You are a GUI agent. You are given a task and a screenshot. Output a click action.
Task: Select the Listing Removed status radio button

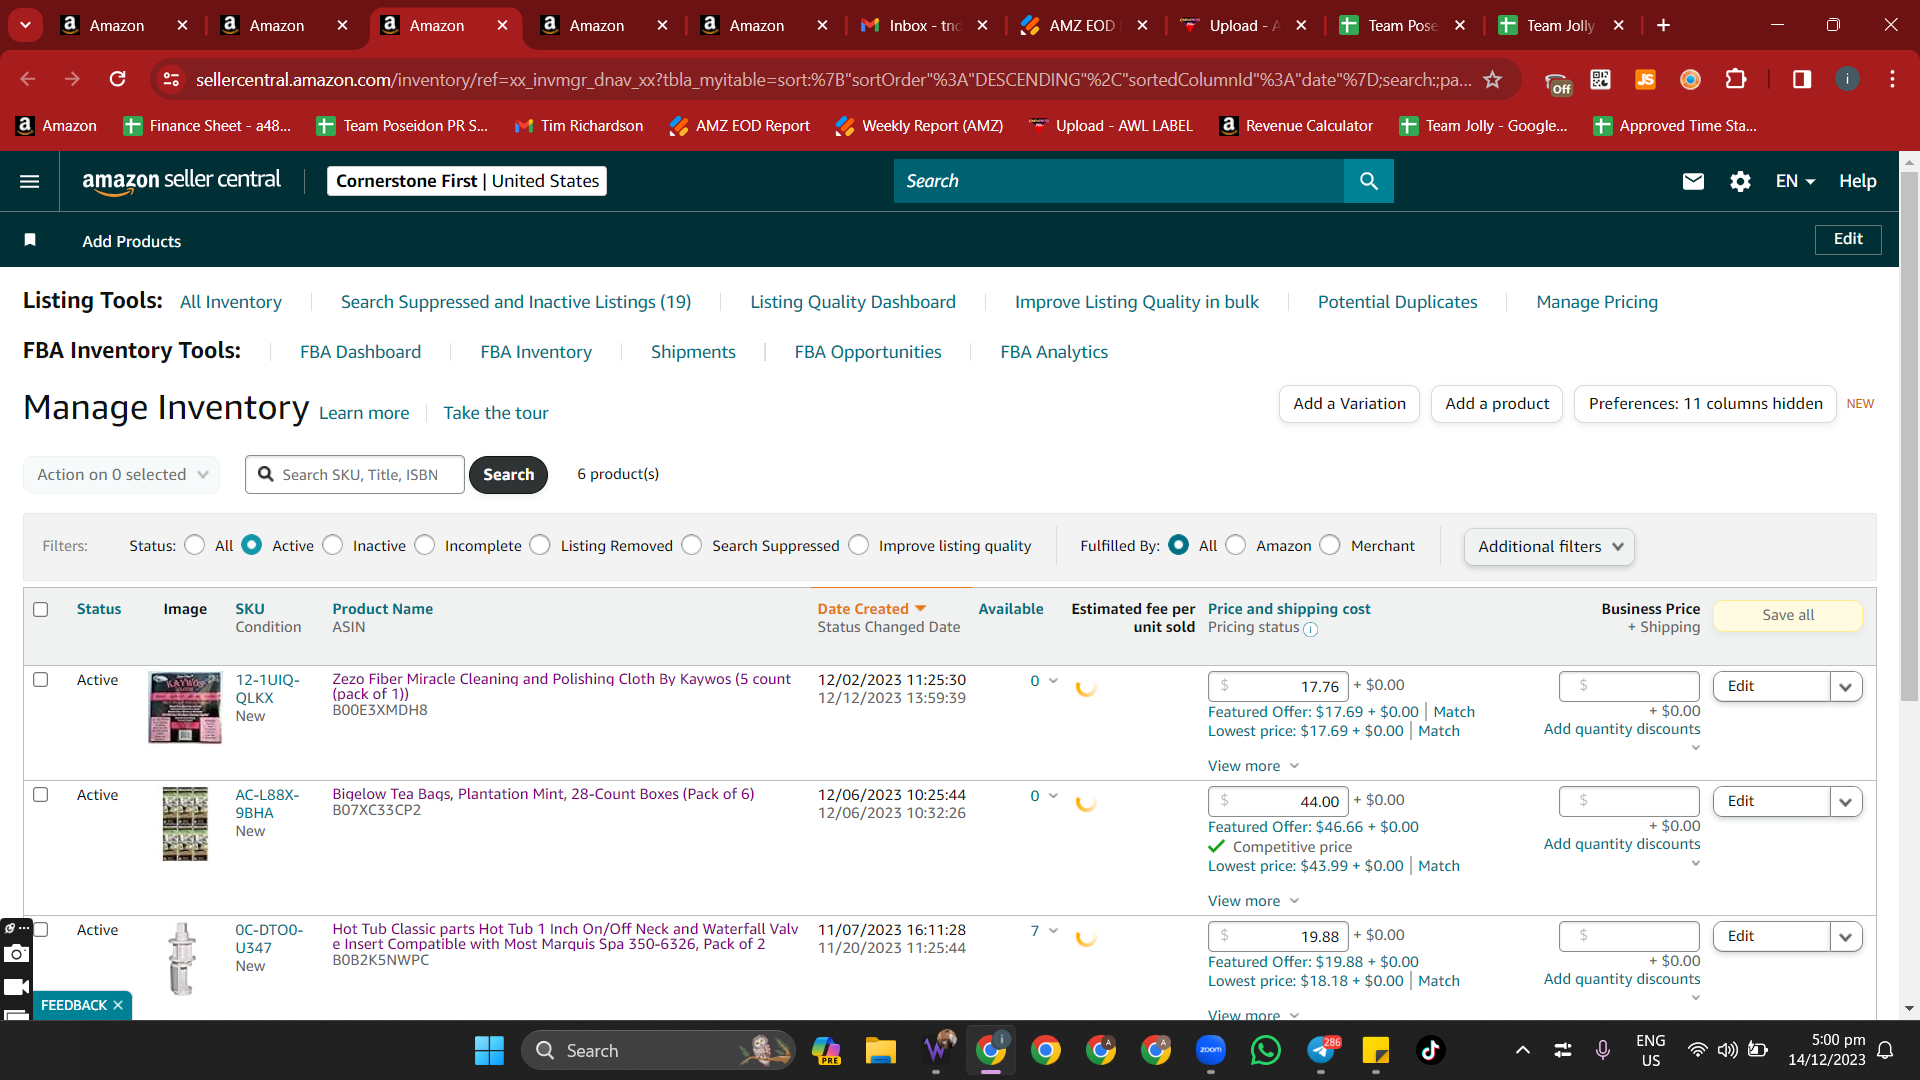click(x=540, y=545)
